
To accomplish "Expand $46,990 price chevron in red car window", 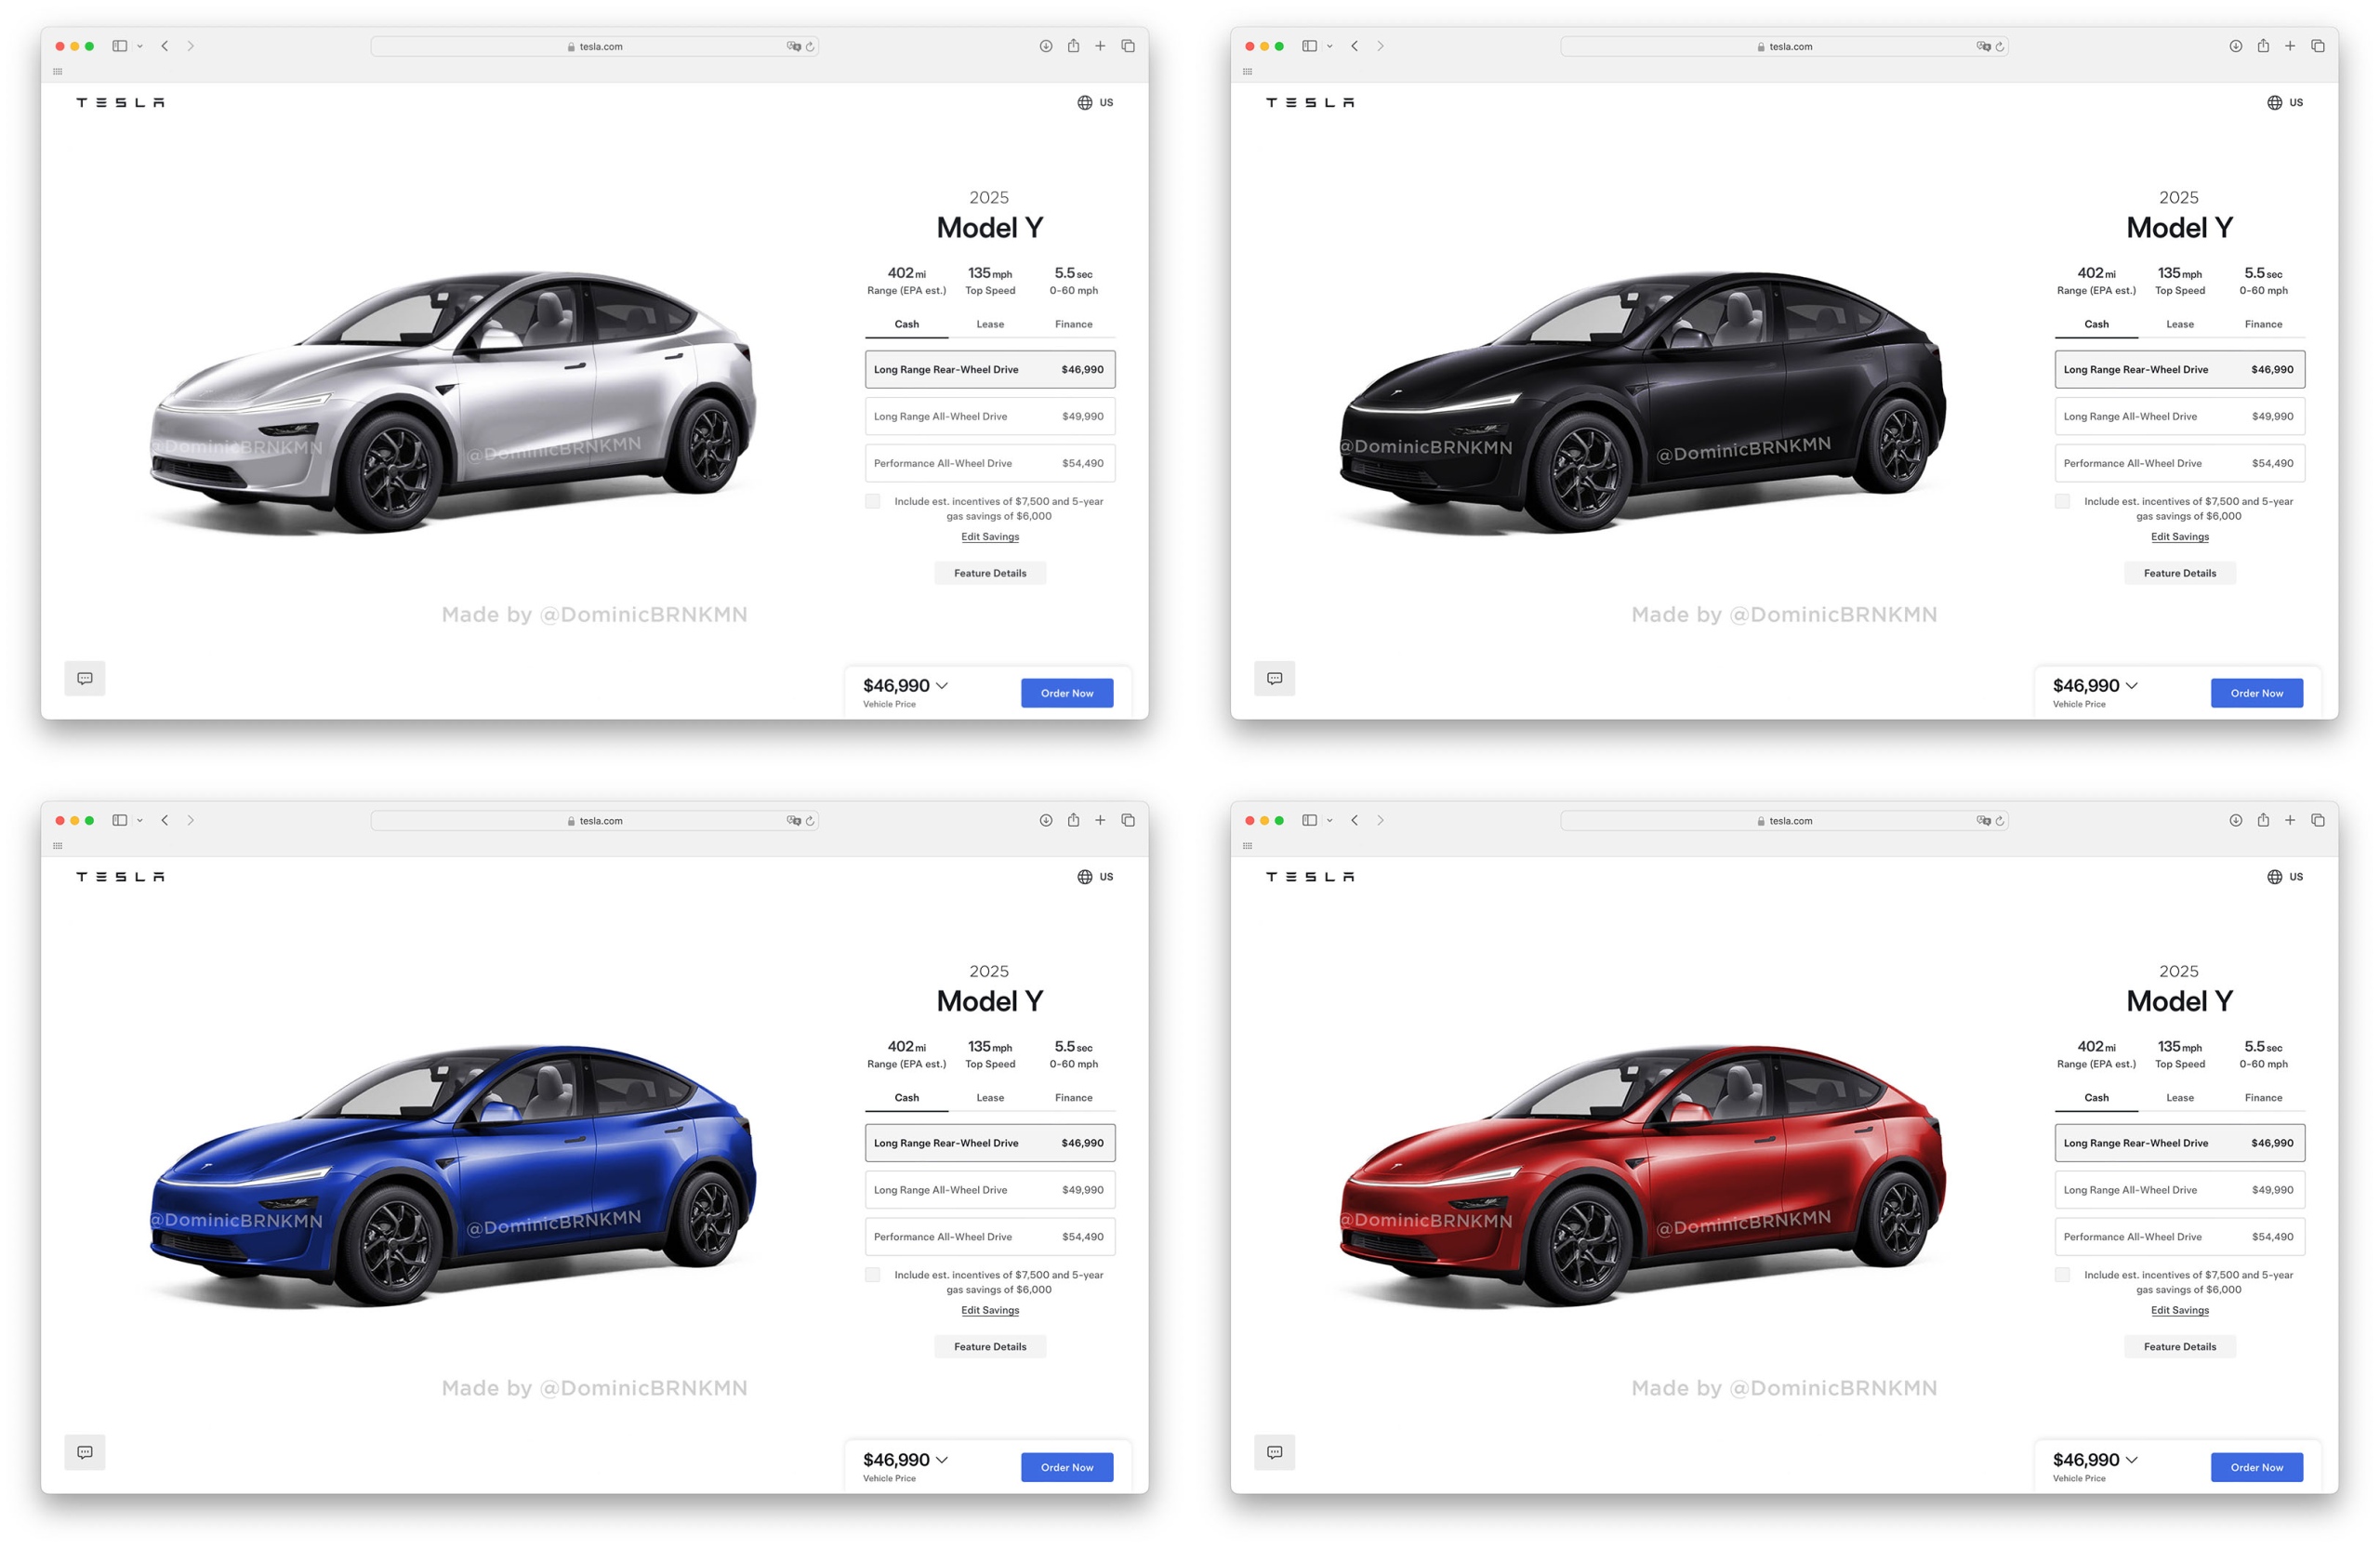I will pos(2132,1460).
